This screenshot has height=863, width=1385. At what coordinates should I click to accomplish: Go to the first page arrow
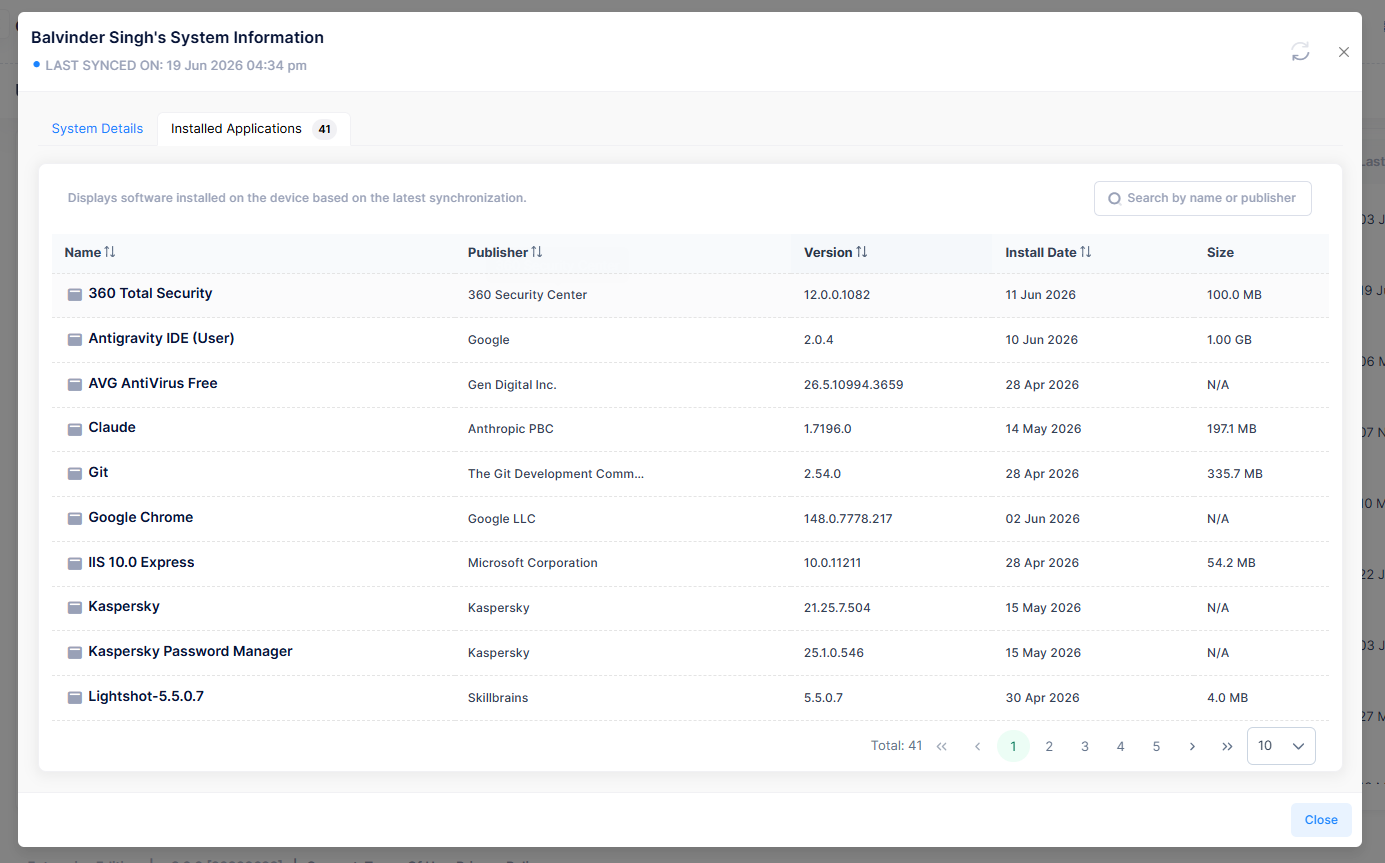click(x=941, y=746)
